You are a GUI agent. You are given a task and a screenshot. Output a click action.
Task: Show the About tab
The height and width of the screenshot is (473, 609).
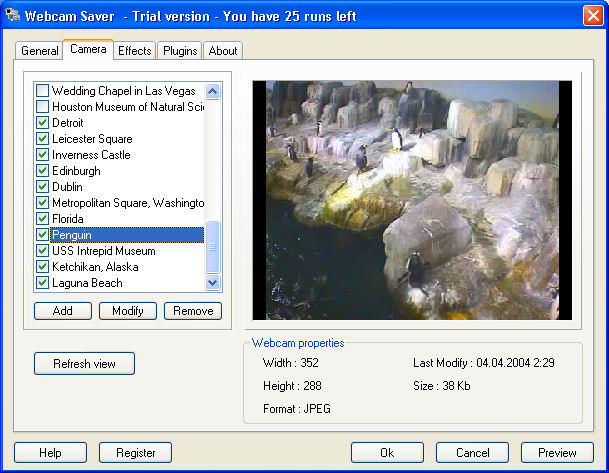[x=222, y=51]
